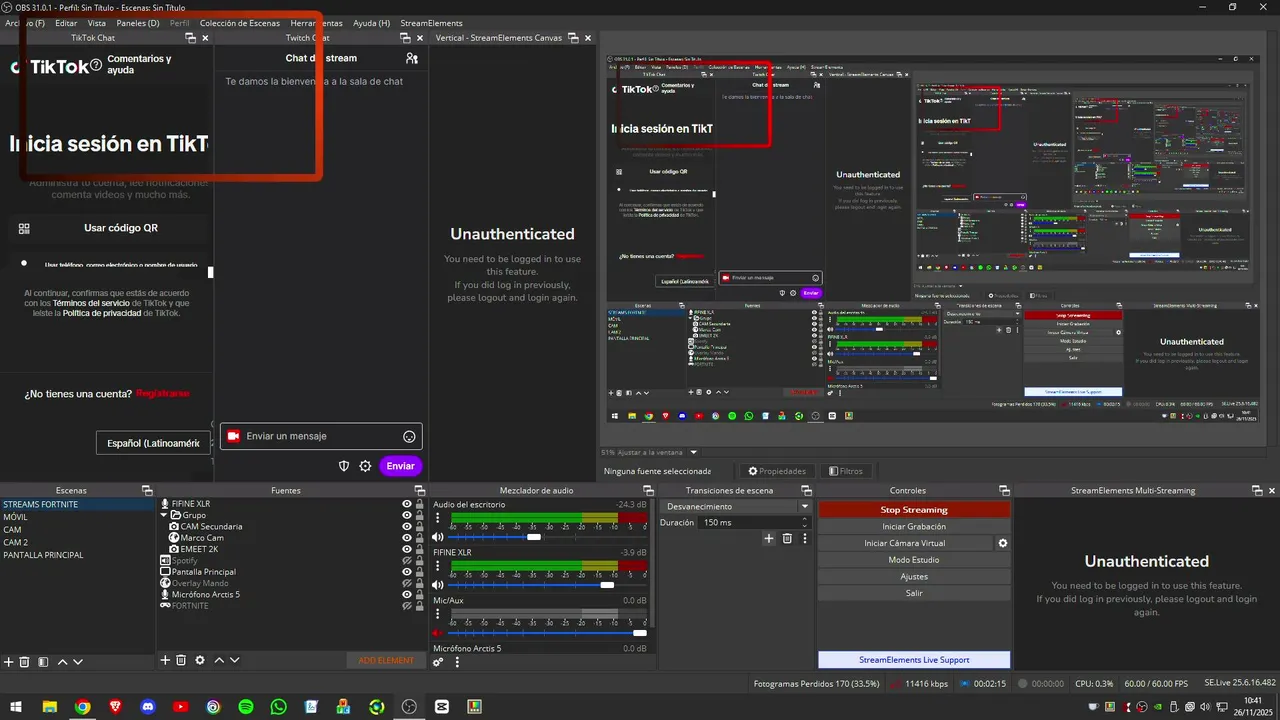The height and width of the screenshot is (720, 1280).
Task: Toggle visibility of Grupo source
Action: 407,515
